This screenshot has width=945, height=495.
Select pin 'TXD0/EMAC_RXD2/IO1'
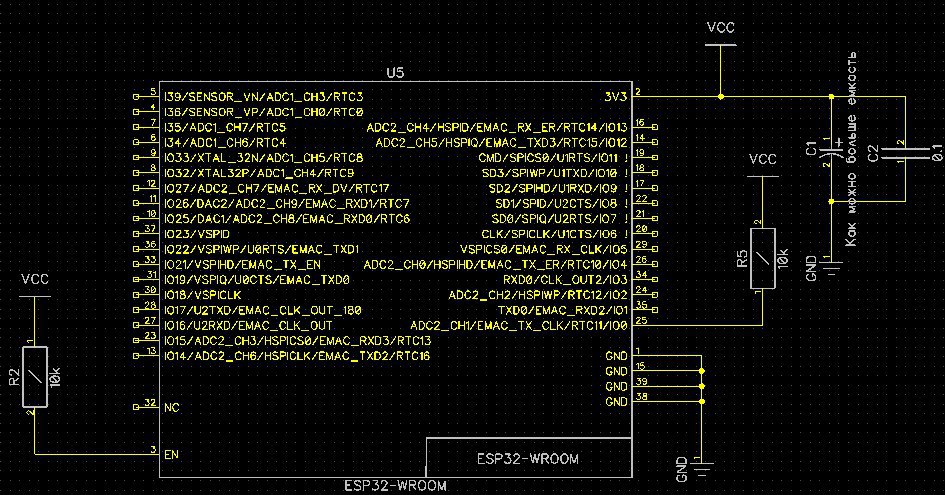[x=562, y=311]
